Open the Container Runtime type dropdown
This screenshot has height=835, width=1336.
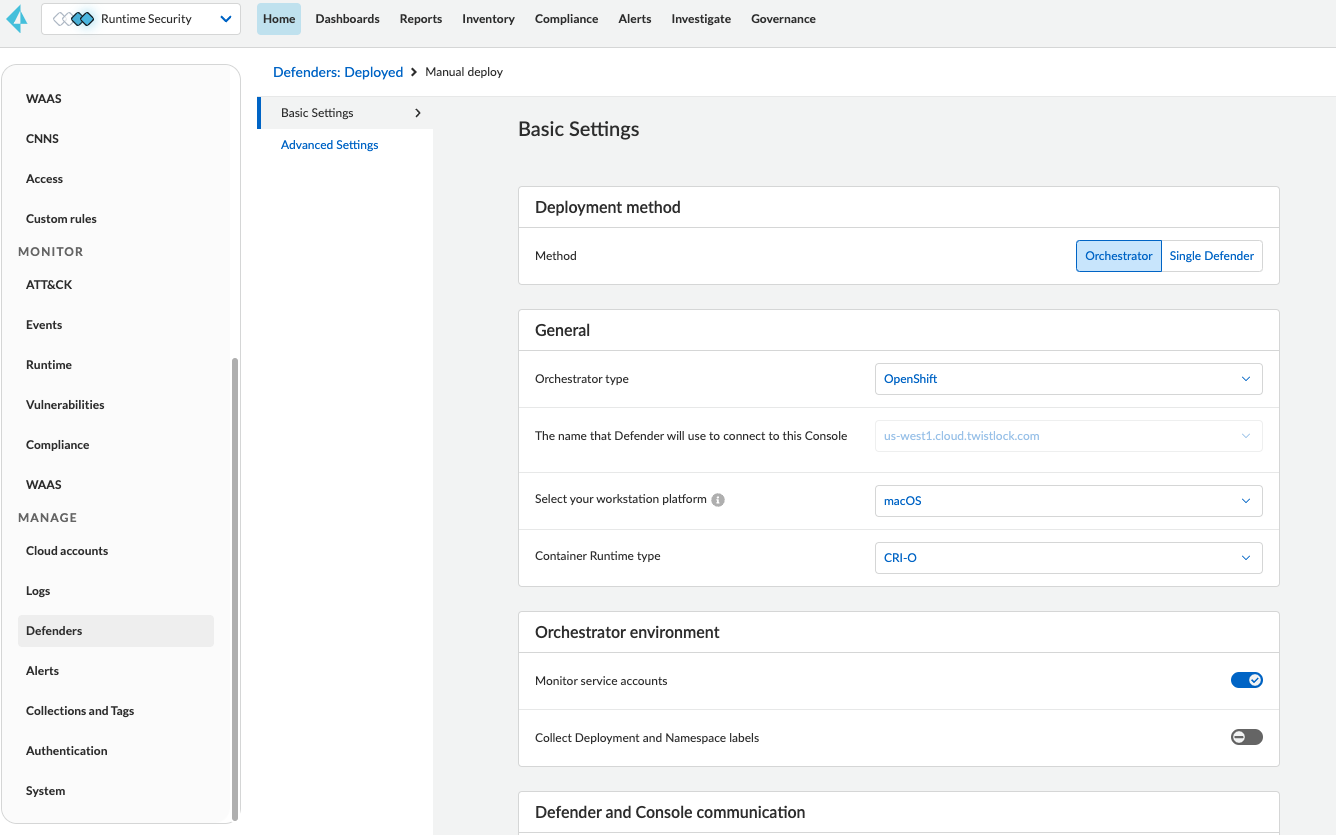pos(1068,557)
